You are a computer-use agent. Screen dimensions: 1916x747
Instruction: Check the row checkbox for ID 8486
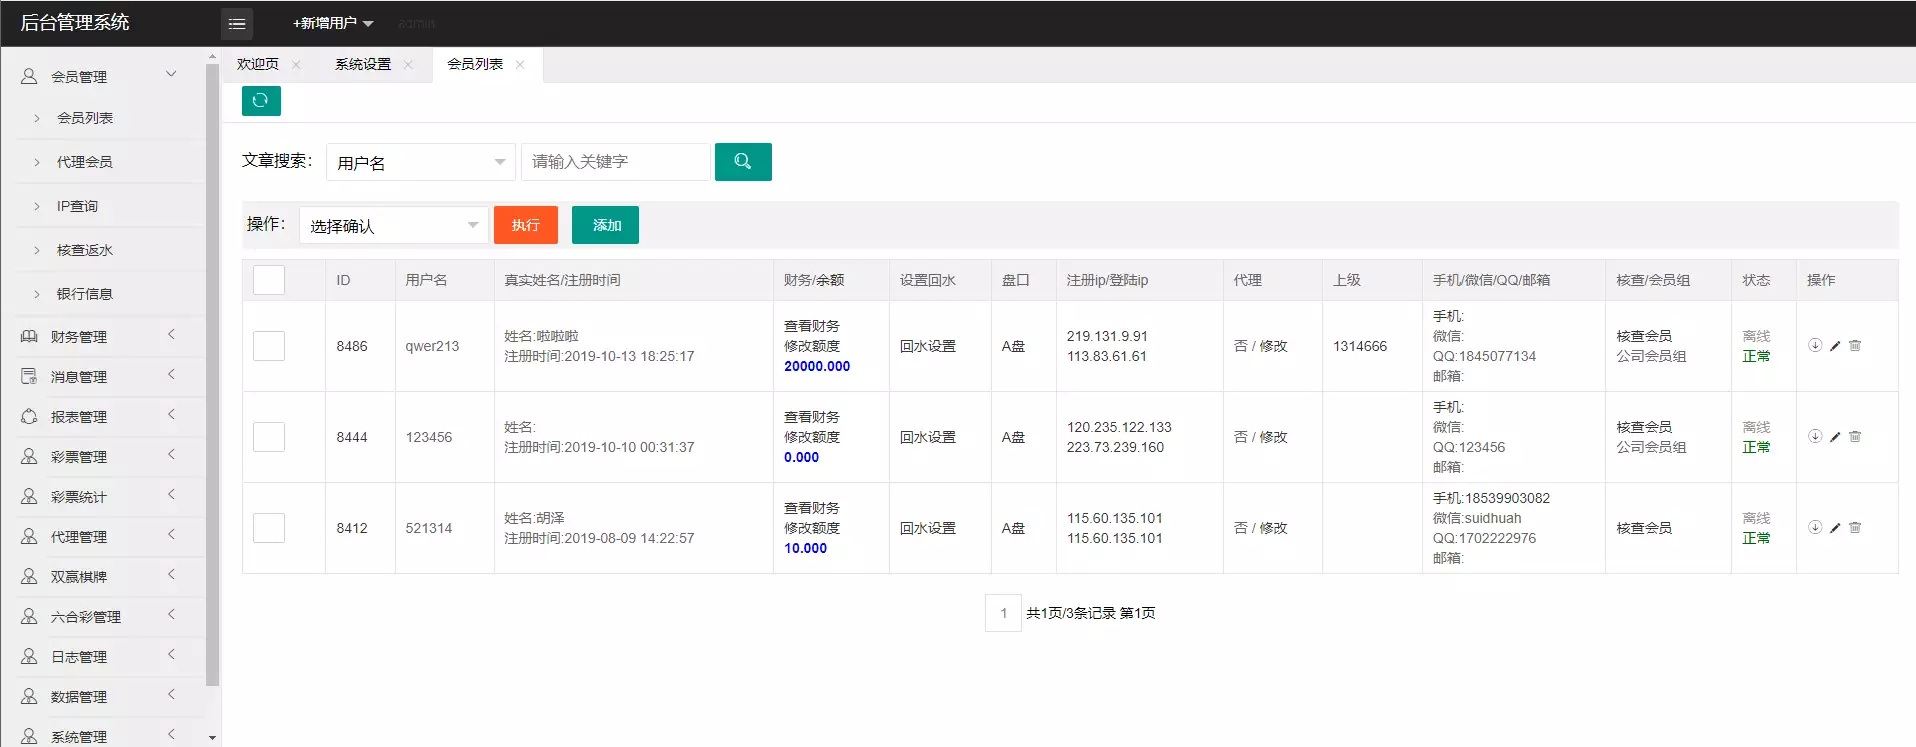269,346
